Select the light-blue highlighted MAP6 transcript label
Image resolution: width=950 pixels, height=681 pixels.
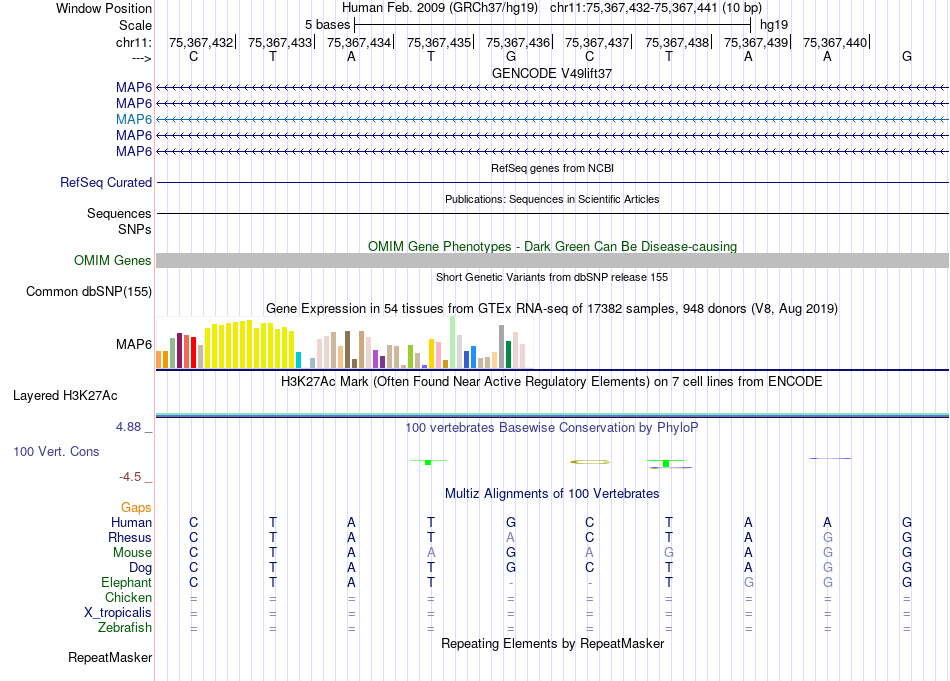point(134,119)
